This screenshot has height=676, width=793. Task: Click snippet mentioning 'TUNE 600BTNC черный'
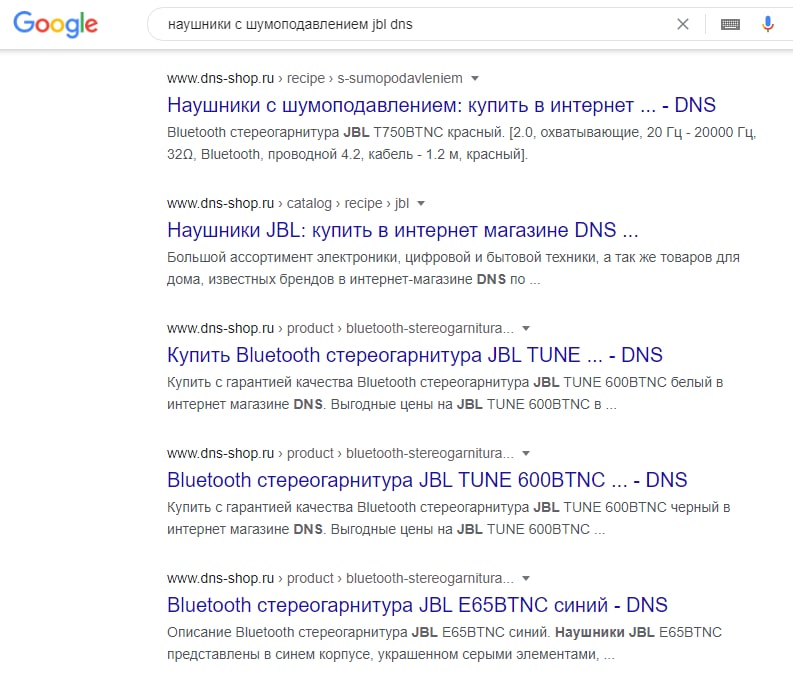pyautogui.click(x=449, y=518)
